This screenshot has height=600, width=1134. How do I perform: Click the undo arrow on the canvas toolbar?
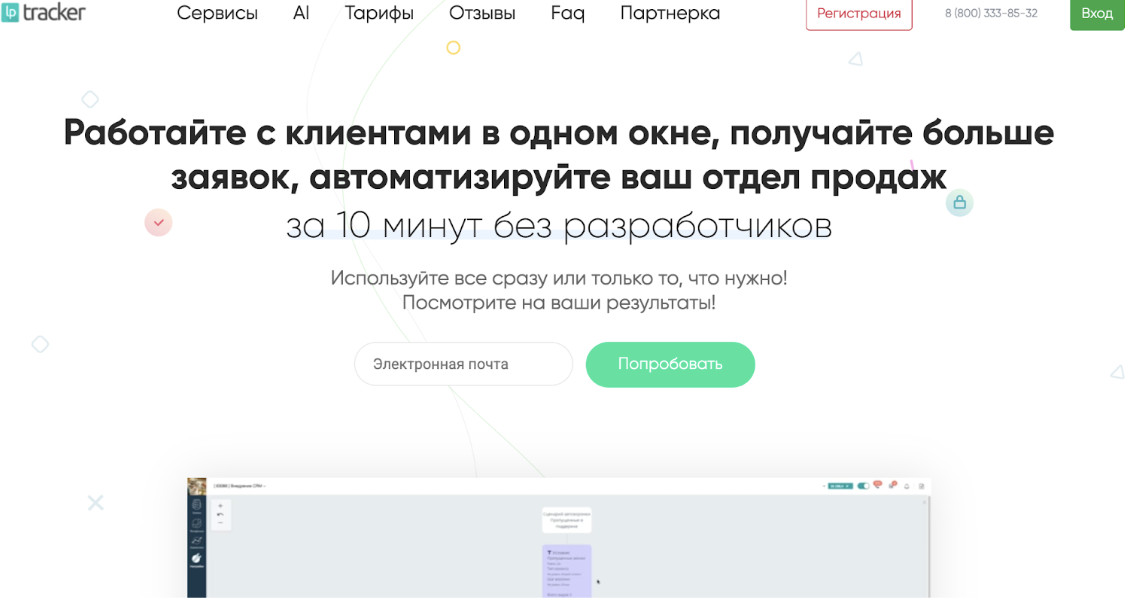pyautogui.click(x=220, y=515)
